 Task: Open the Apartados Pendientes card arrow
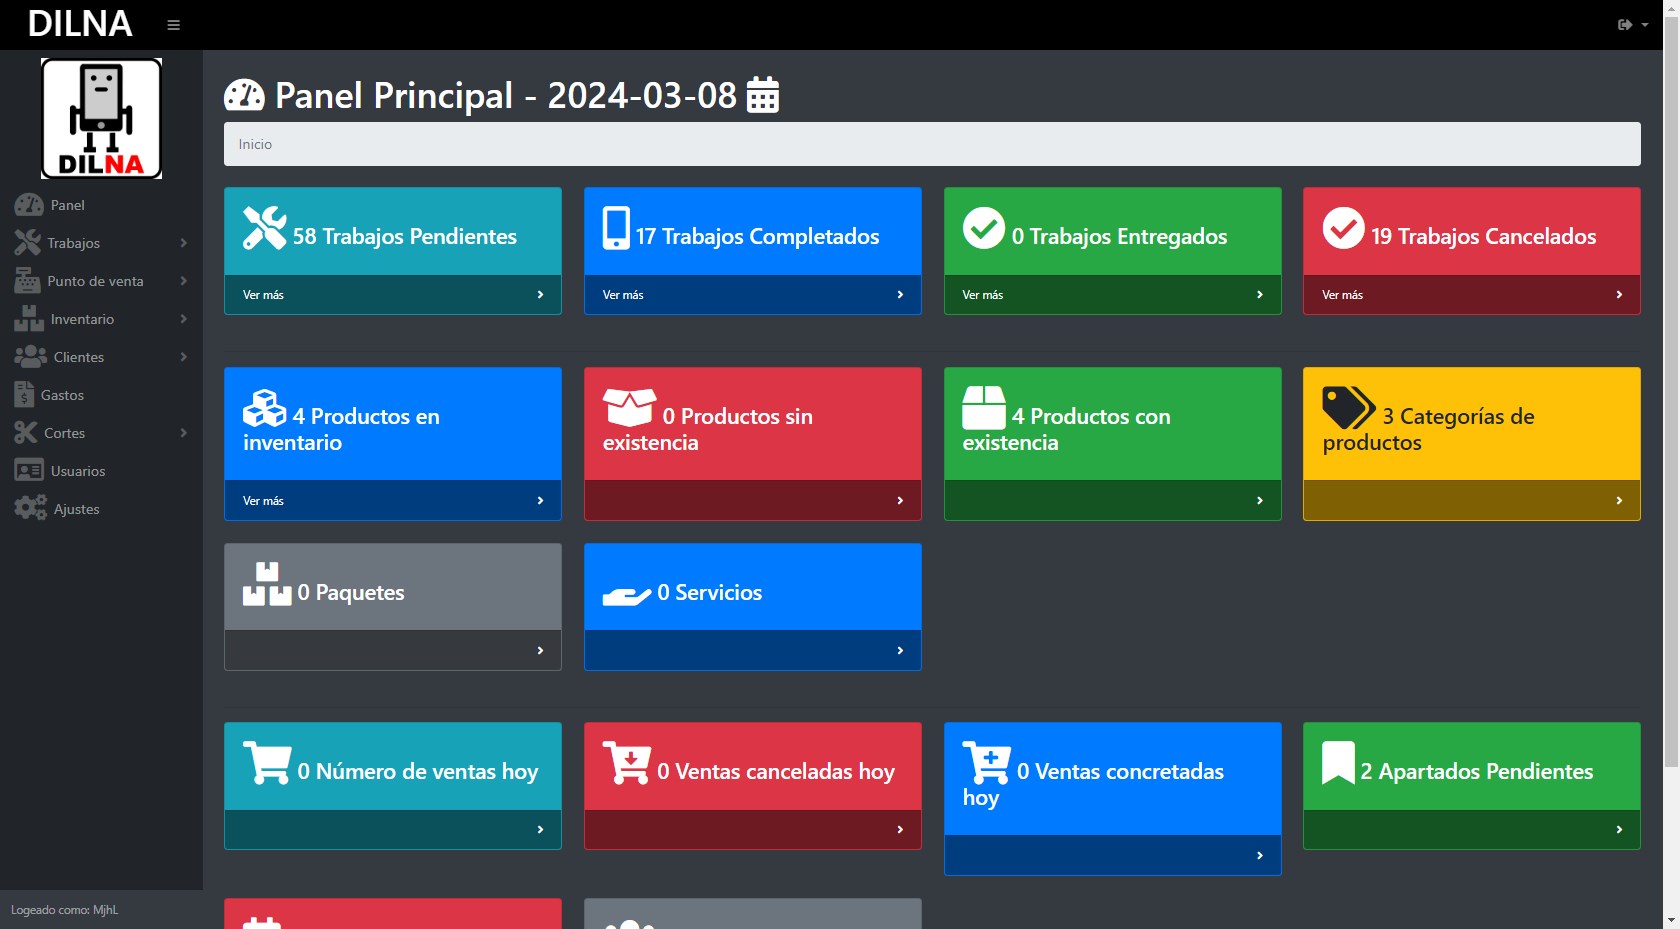point(1618,830)
